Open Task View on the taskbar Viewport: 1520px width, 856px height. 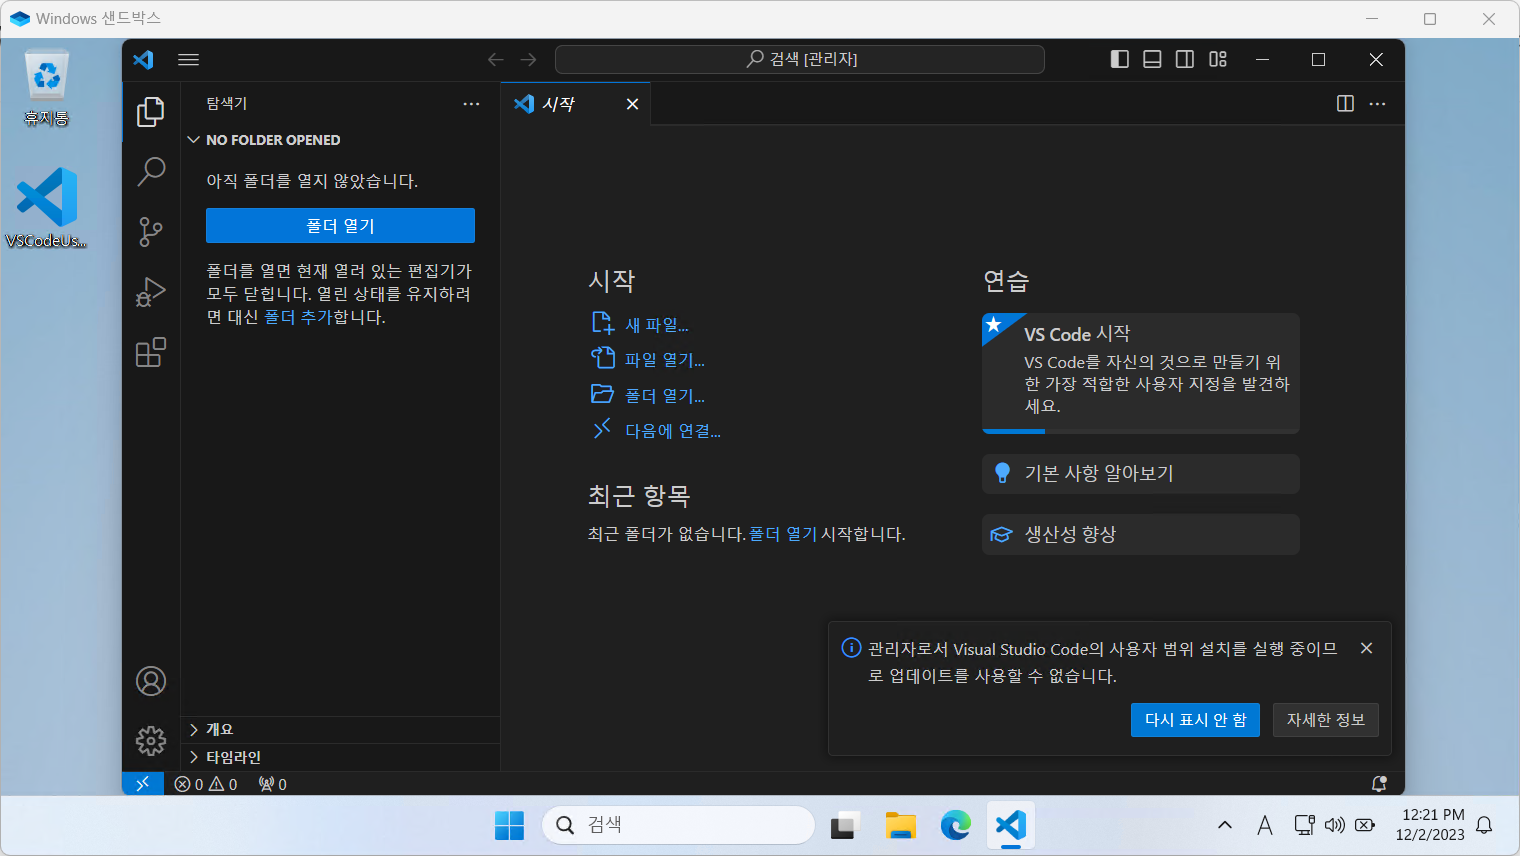(x=846, y=826)
